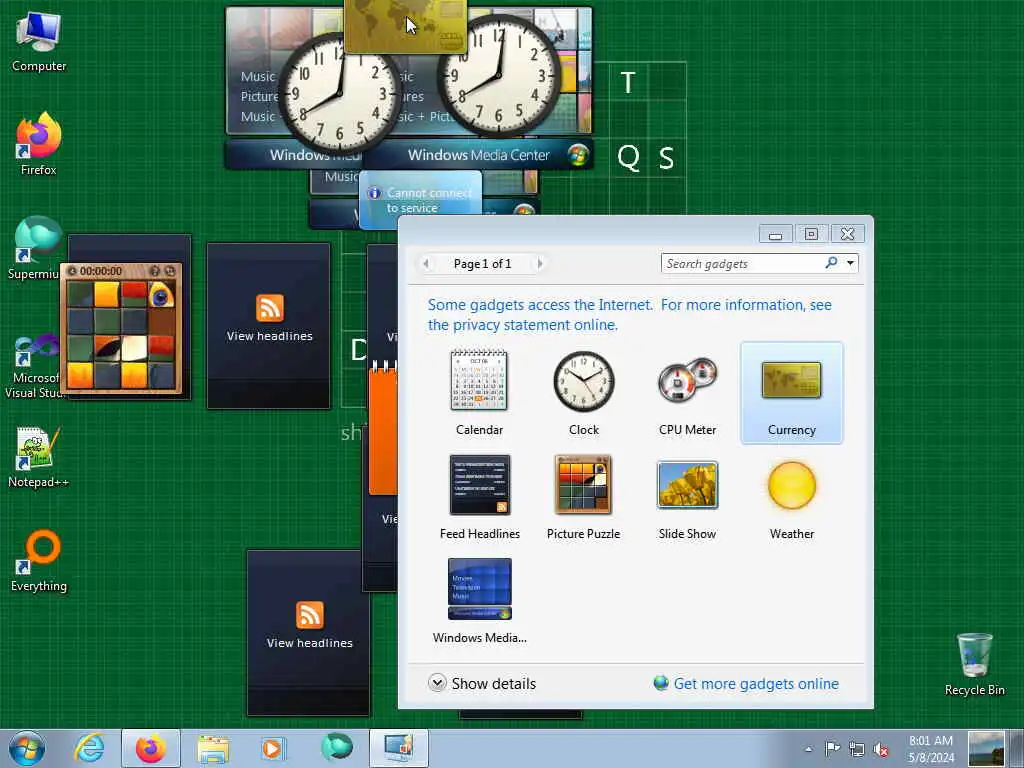
Task: Open the taskbar clock showing 8:01 AM
Action: (x=931, y=749)
